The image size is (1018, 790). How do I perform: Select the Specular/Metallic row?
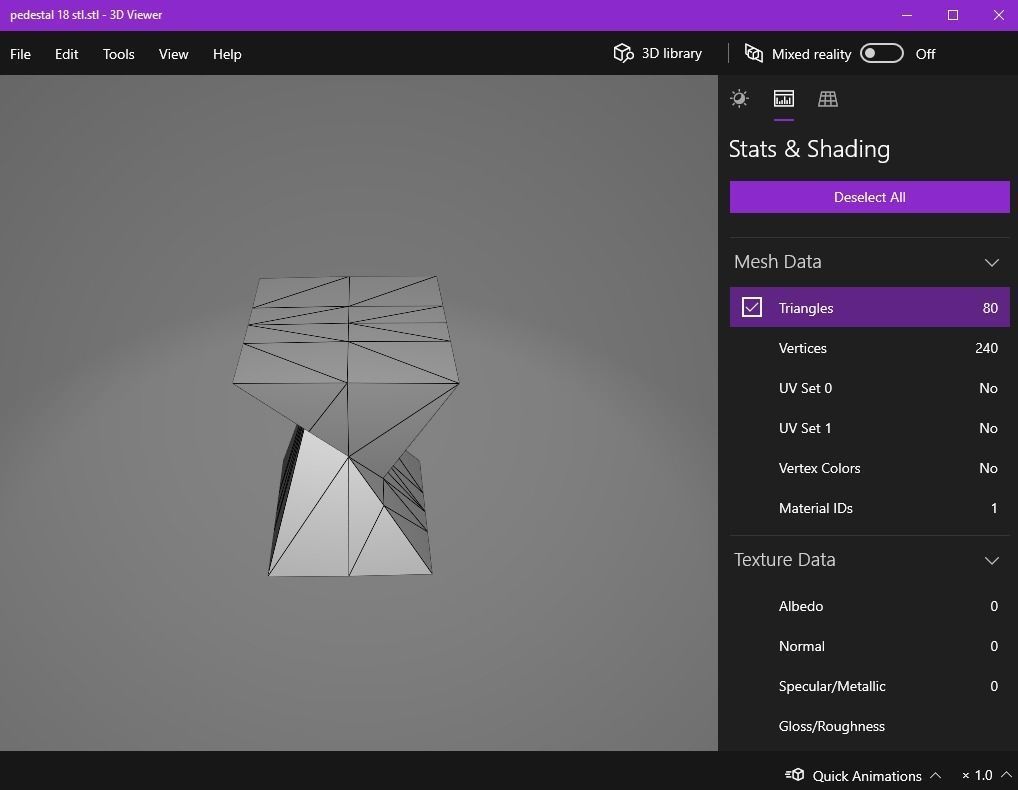(869, 686)
